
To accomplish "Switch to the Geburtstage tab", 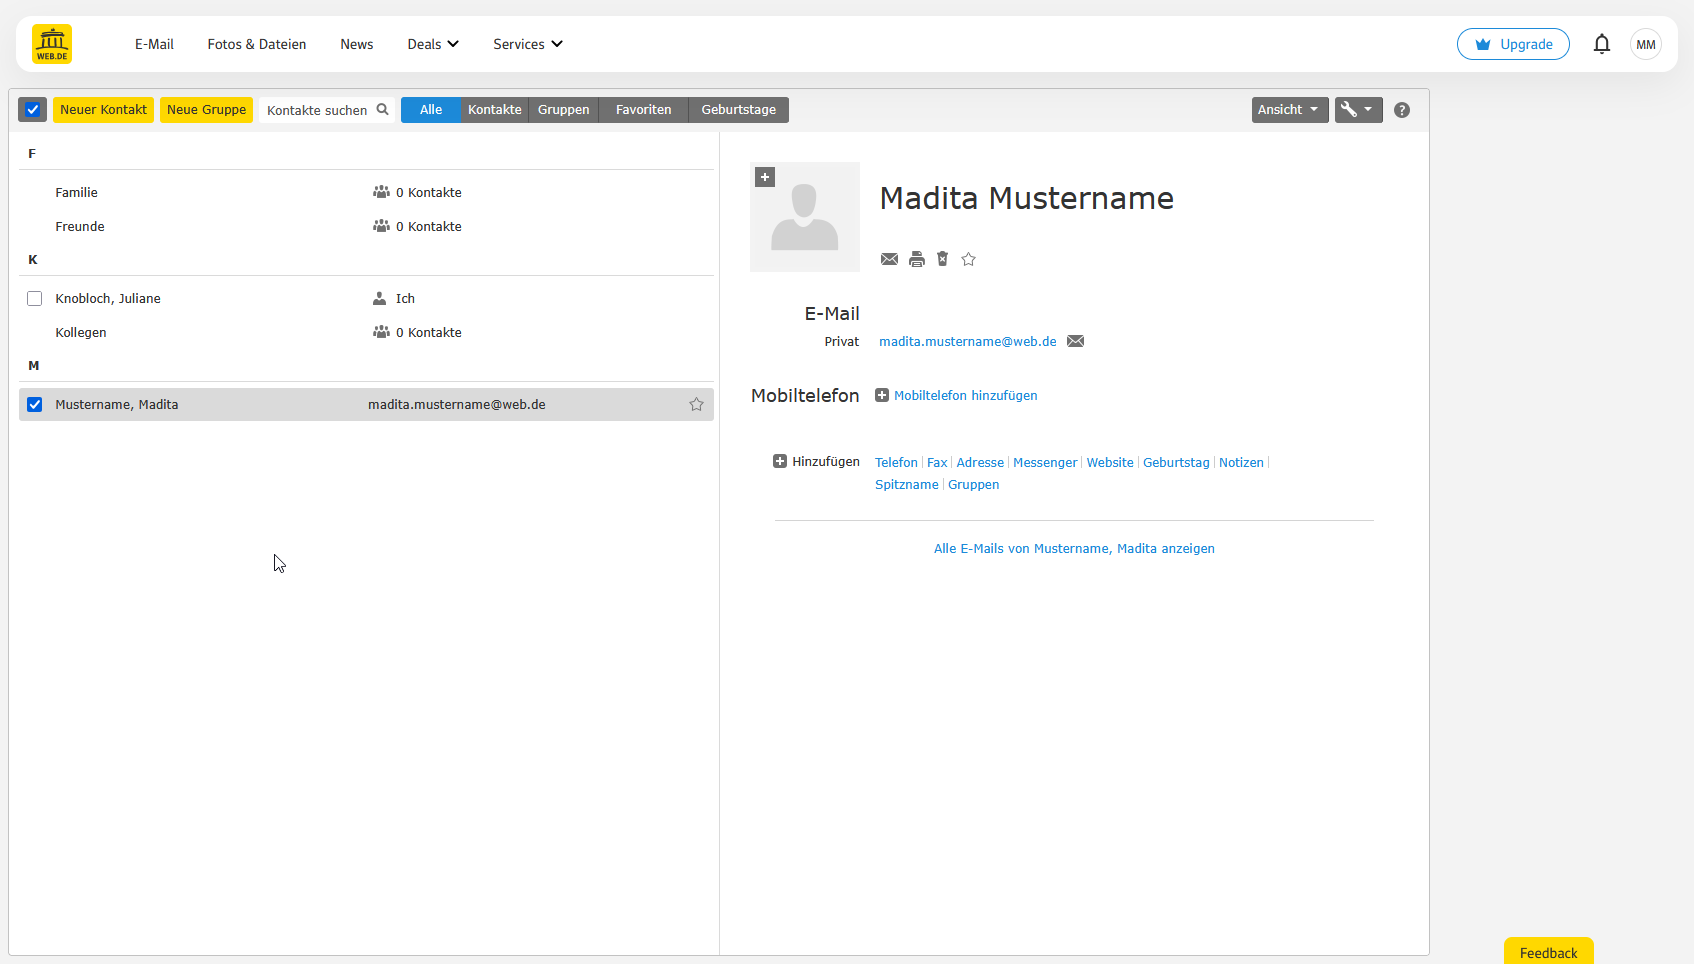I will 738,110.
